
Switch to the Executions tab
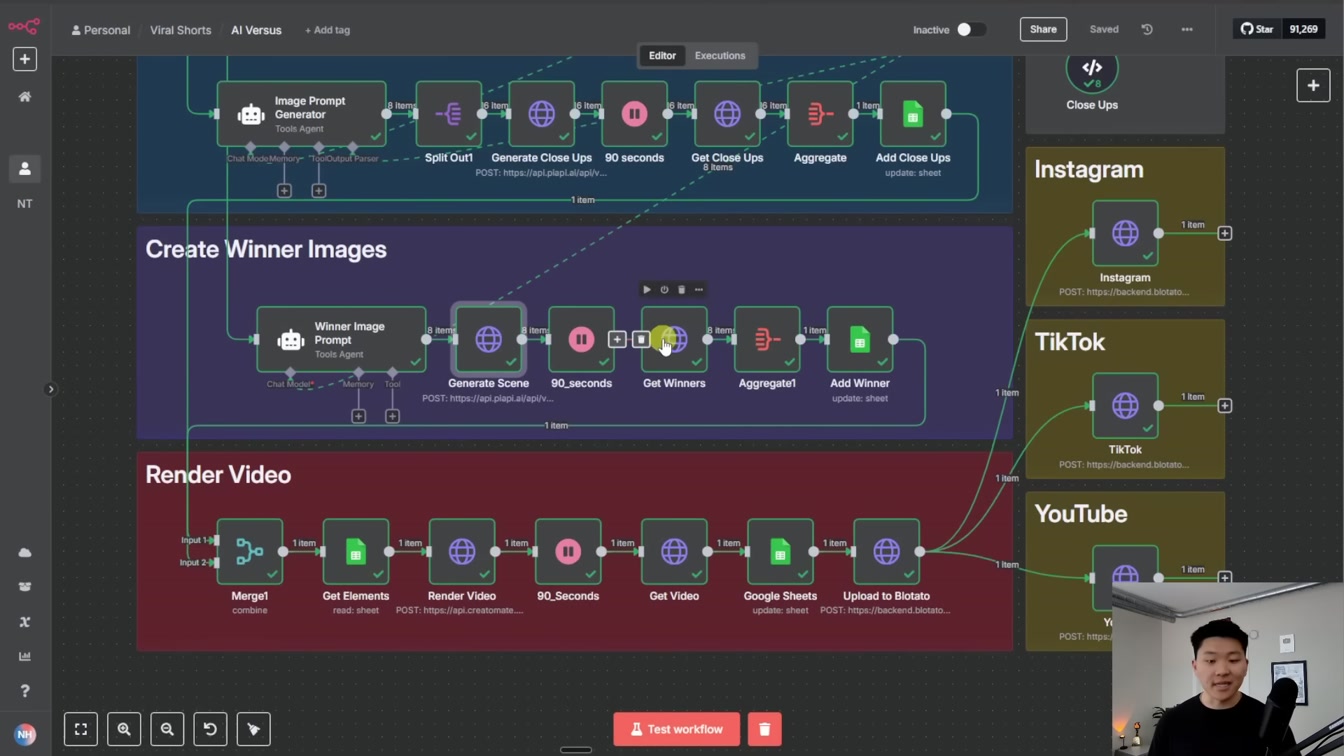720,56
